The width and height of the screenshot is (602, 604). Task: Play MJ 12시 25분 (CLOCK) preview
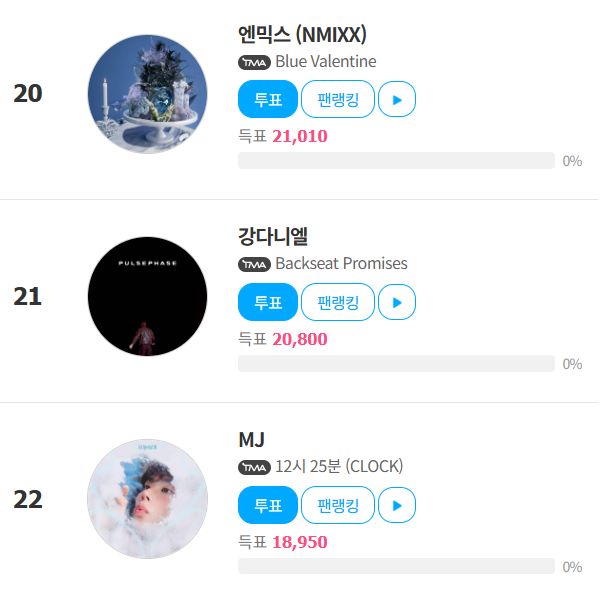[x=397, y=505]
